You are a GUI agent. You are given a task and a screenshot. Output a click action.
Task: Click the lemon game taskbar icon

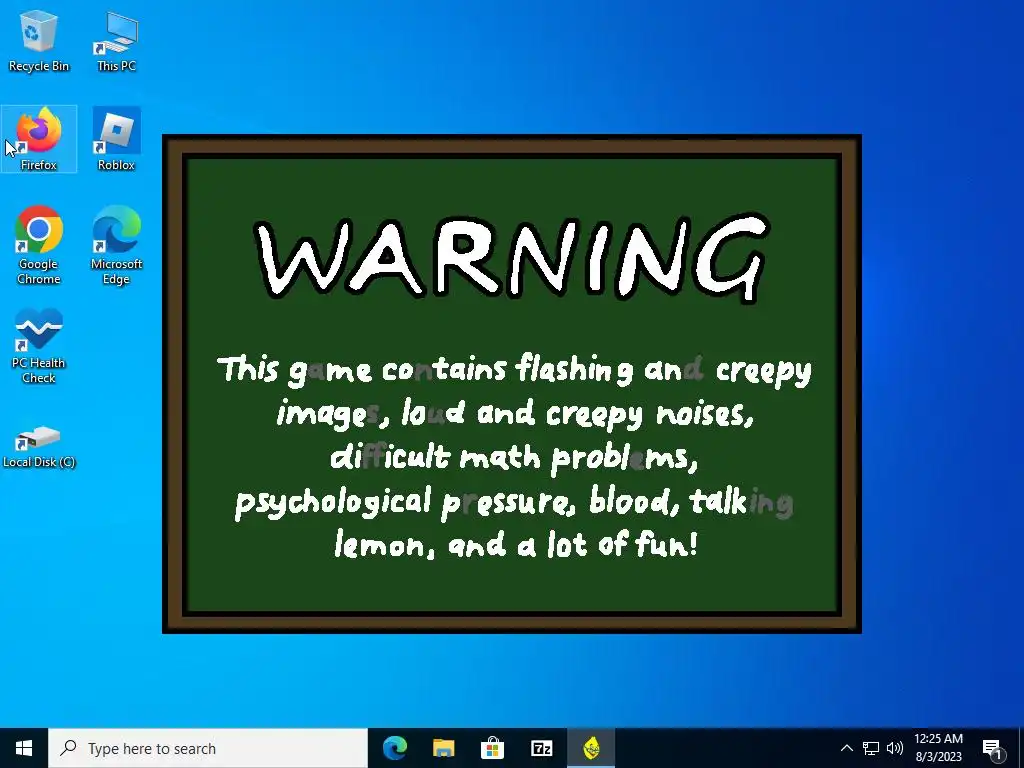click(x=591, y=748)
